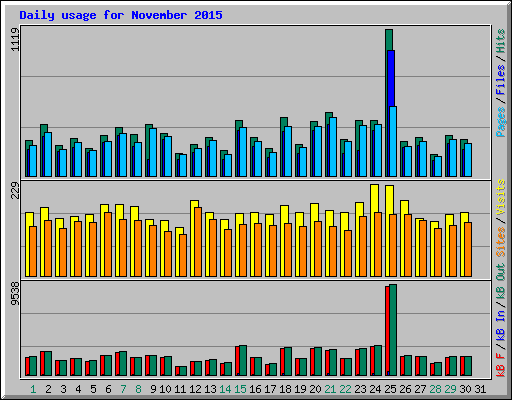Click day label 19 on x-axis
This screenshot has height=400, width=512.
[x=300, y=389]
